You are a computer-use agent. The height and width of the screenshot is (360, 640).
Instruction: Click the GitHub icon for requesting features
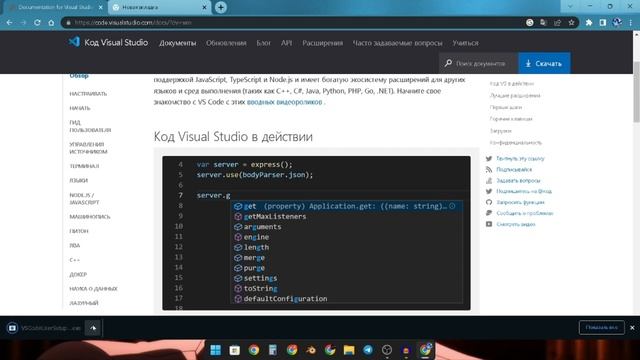click(489, 202)
